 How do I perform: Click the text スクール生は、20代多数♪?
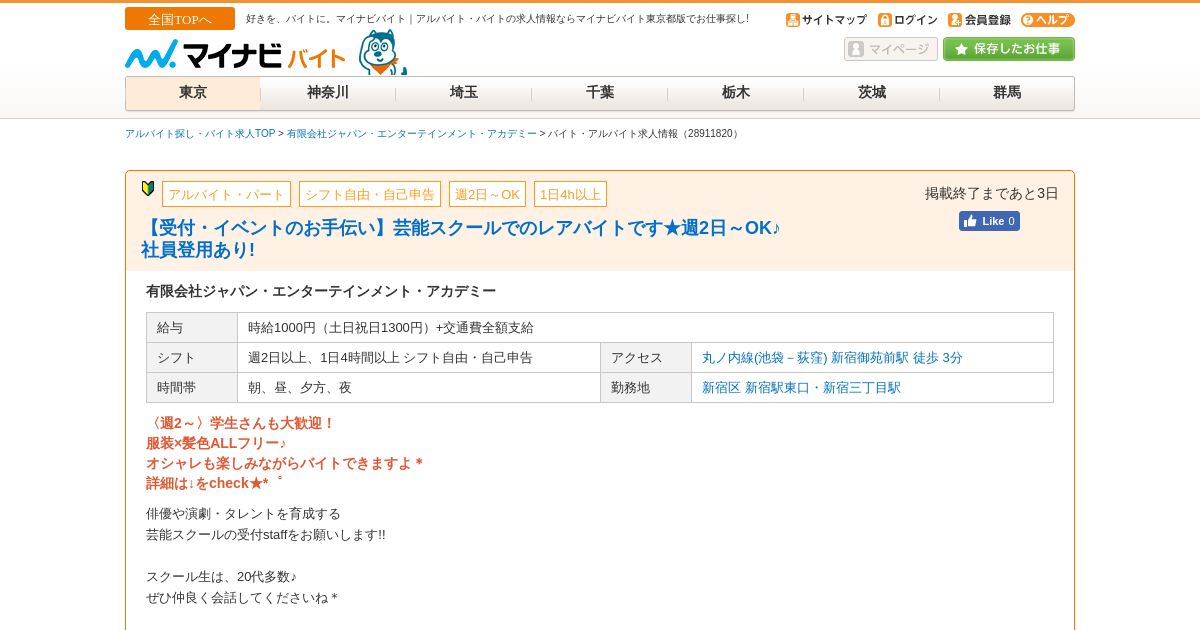[x=221, y=577]
